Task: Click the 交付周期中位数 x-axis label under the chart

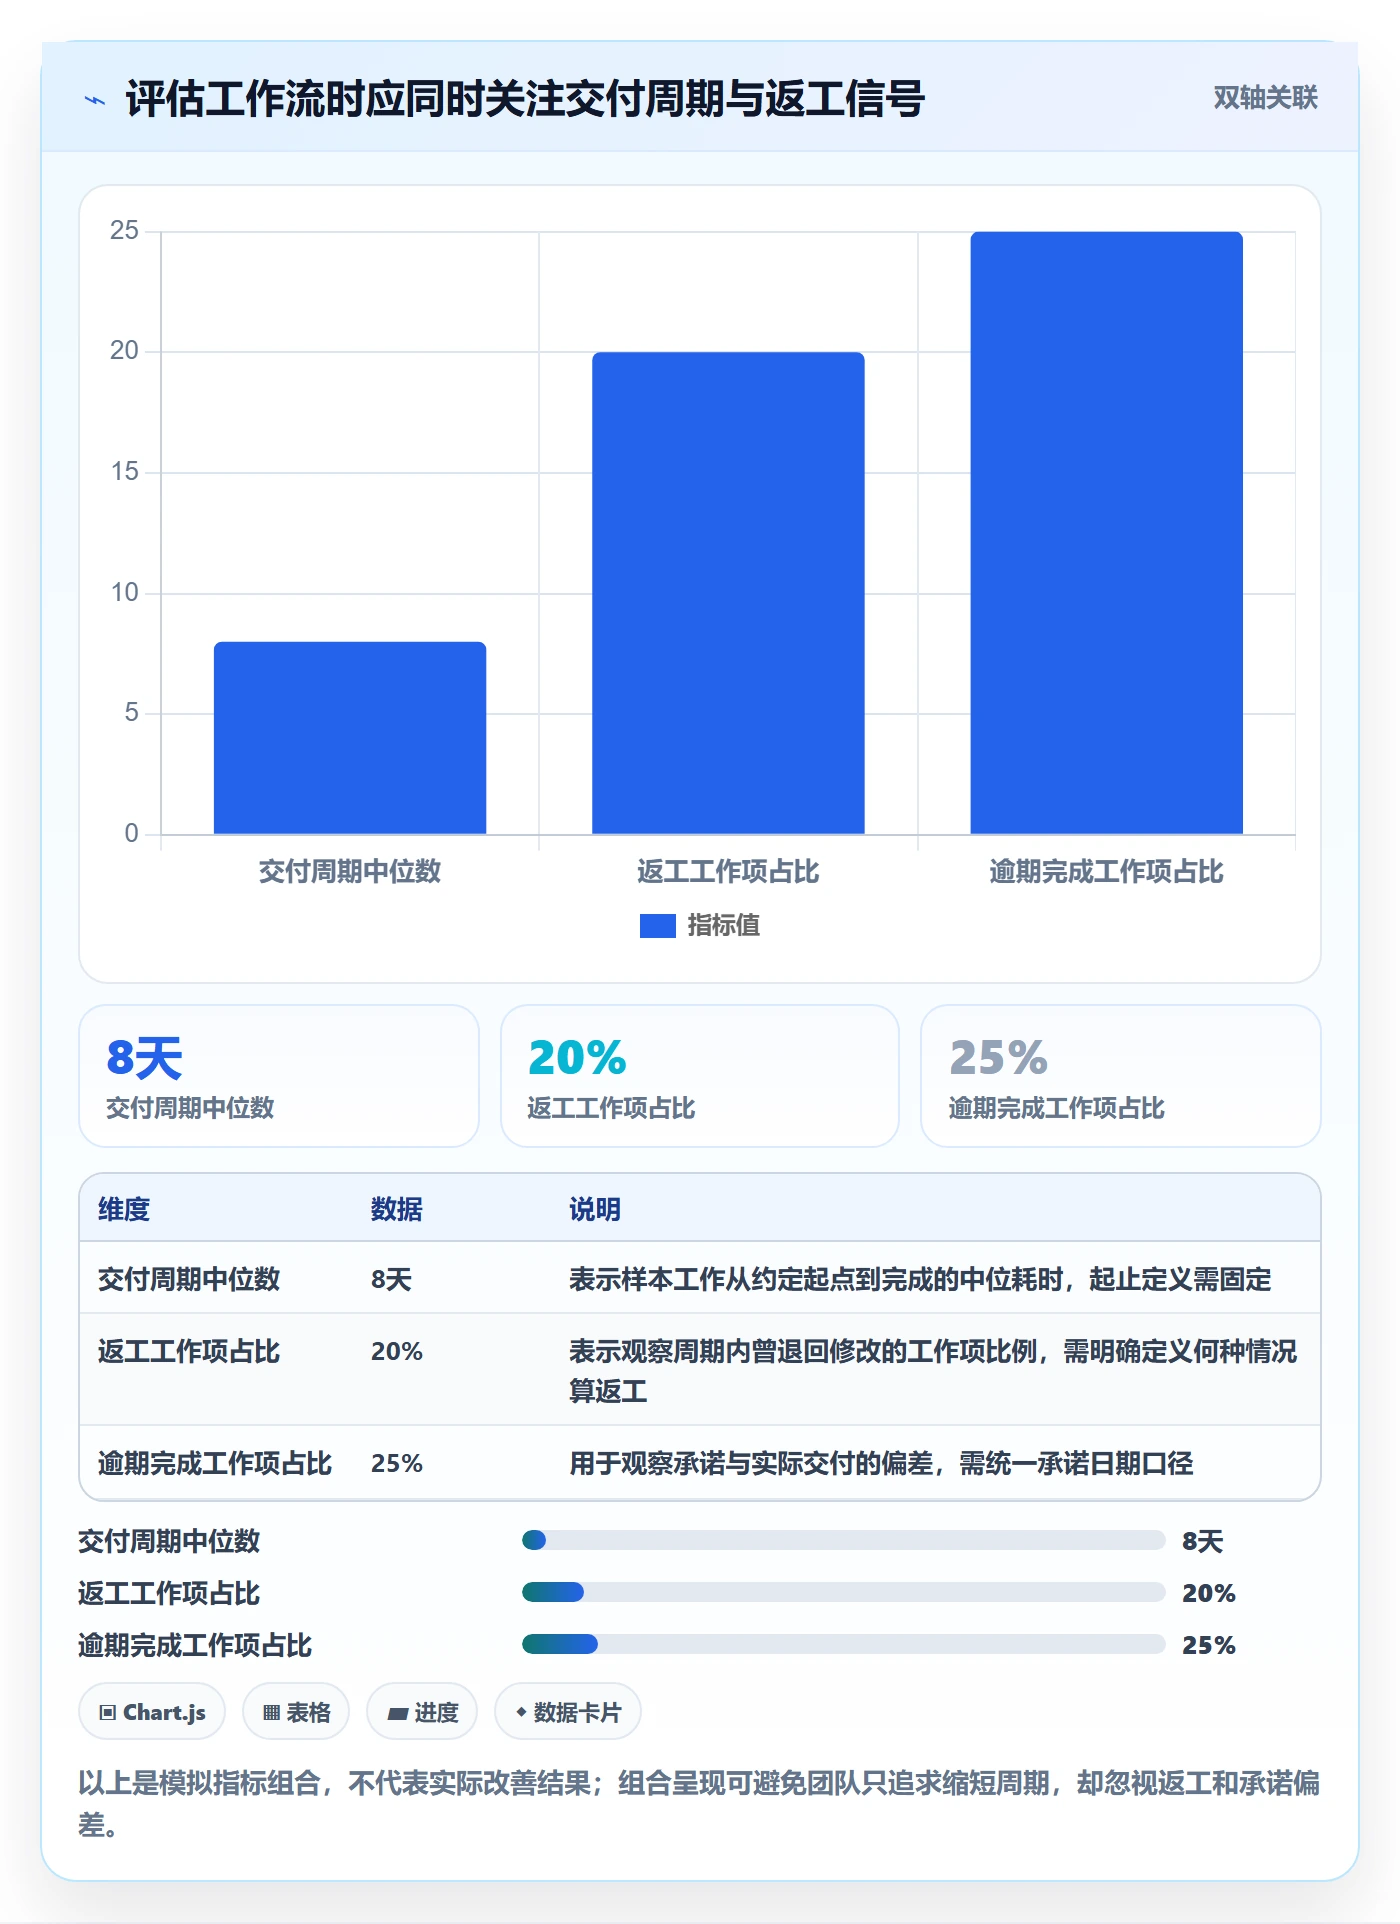Action: click(350, 871)
